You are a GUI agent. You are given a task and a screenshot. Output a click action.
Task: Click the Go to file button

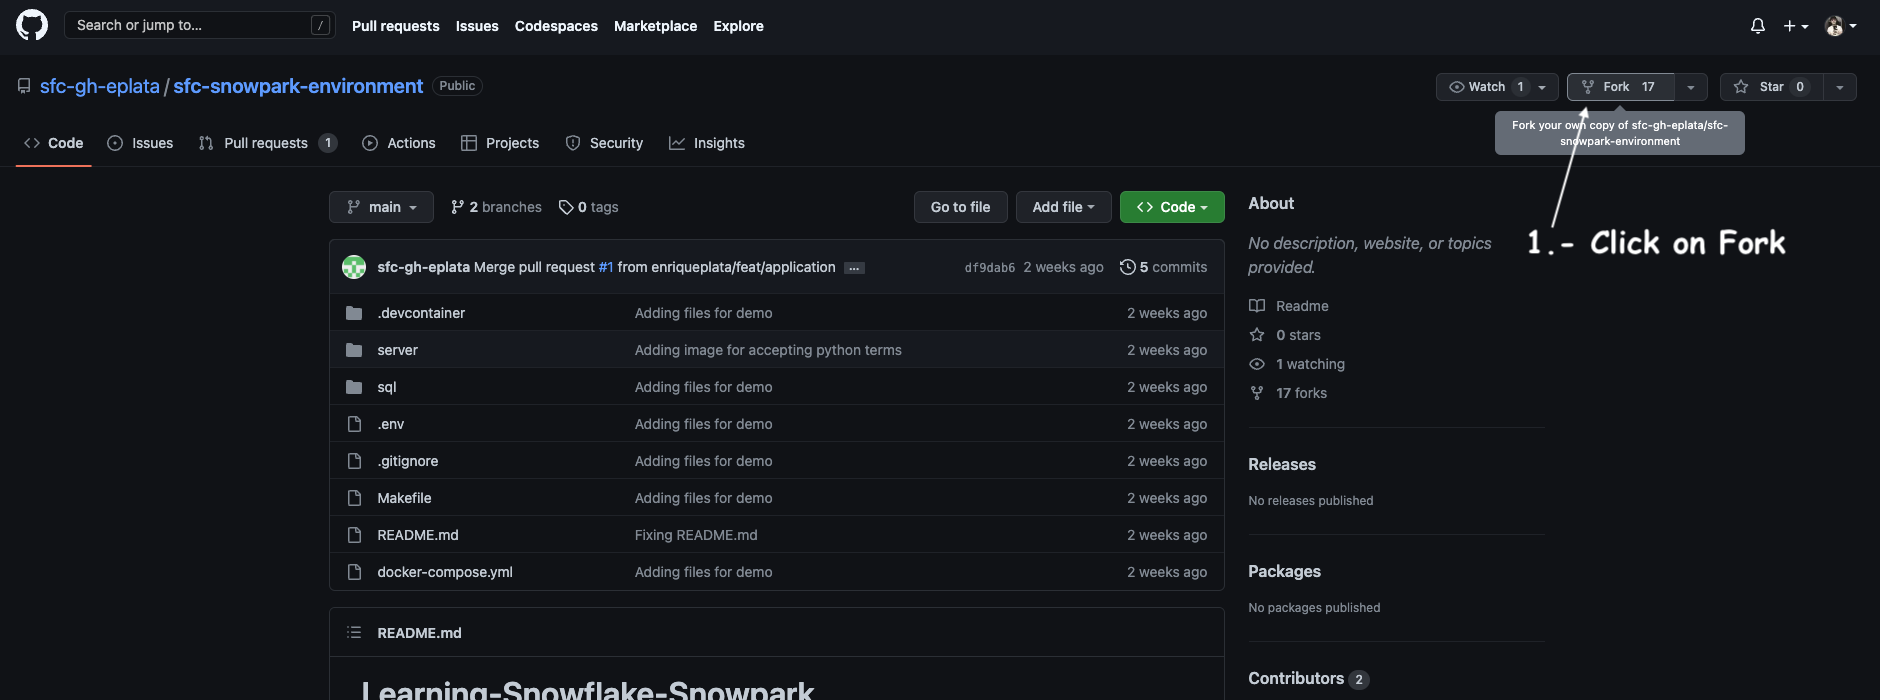pos(960,207)
